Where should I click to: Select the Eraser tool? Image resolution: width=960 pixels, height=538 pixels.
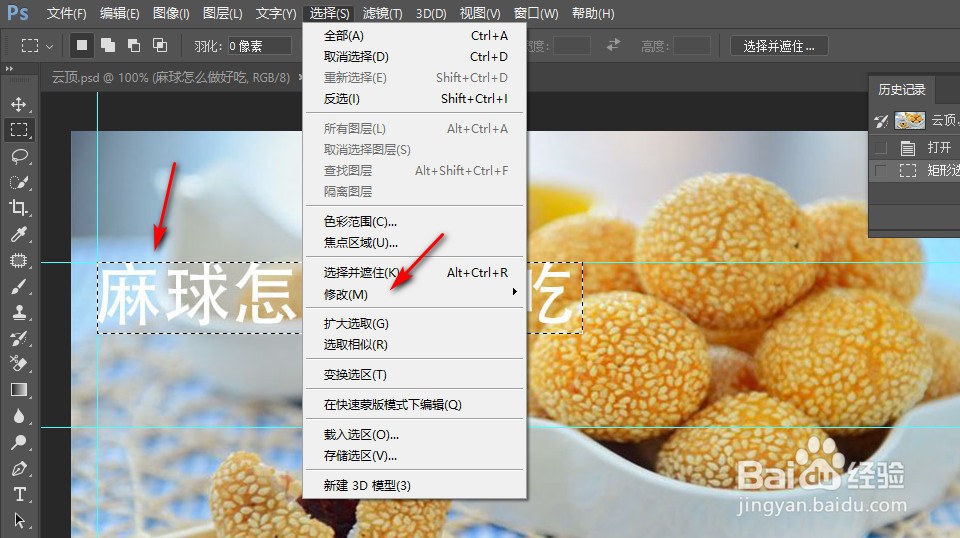coord(18,364)
